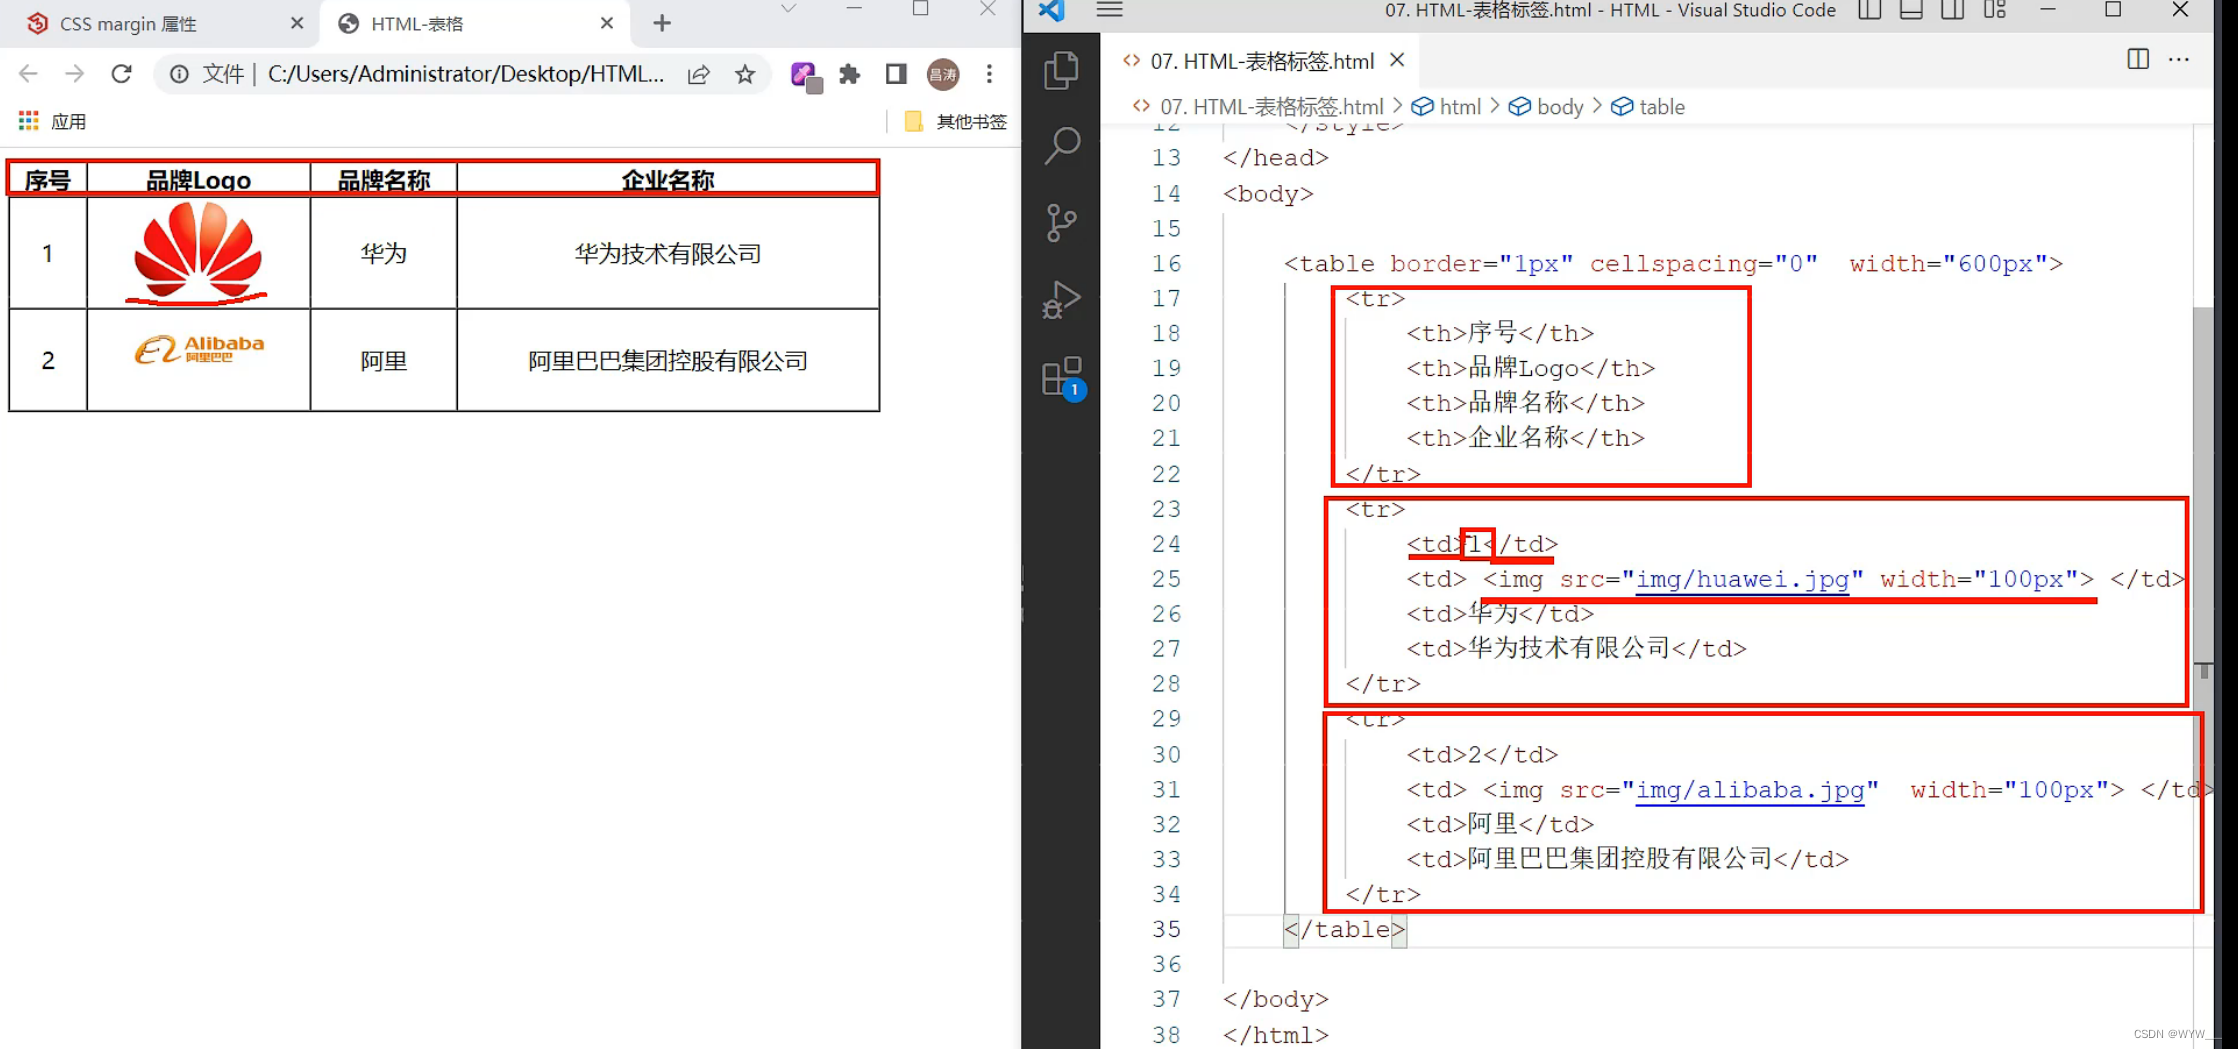Open the purple extension icon in Chrome
Screen dimensions: 2238x1049
(x=806, y=76)
